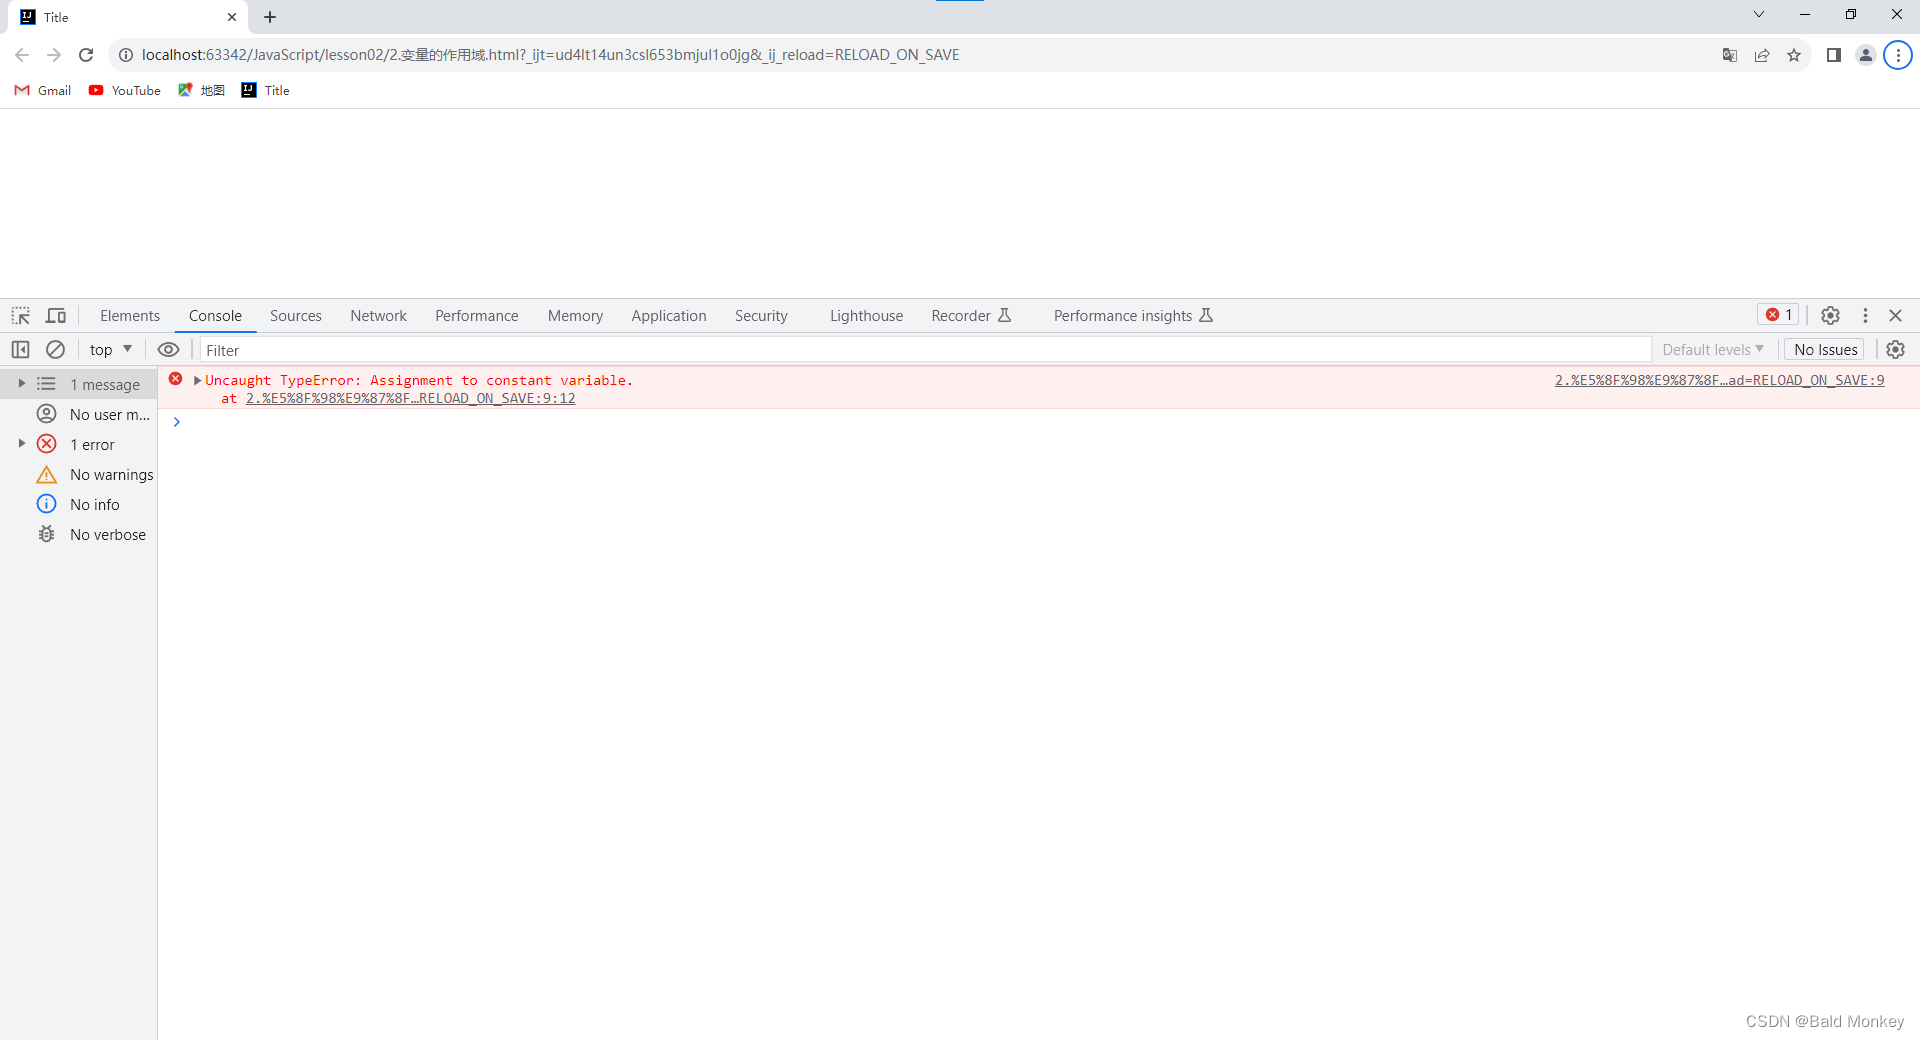
Task: Go back in browser history
Action: 22,55
